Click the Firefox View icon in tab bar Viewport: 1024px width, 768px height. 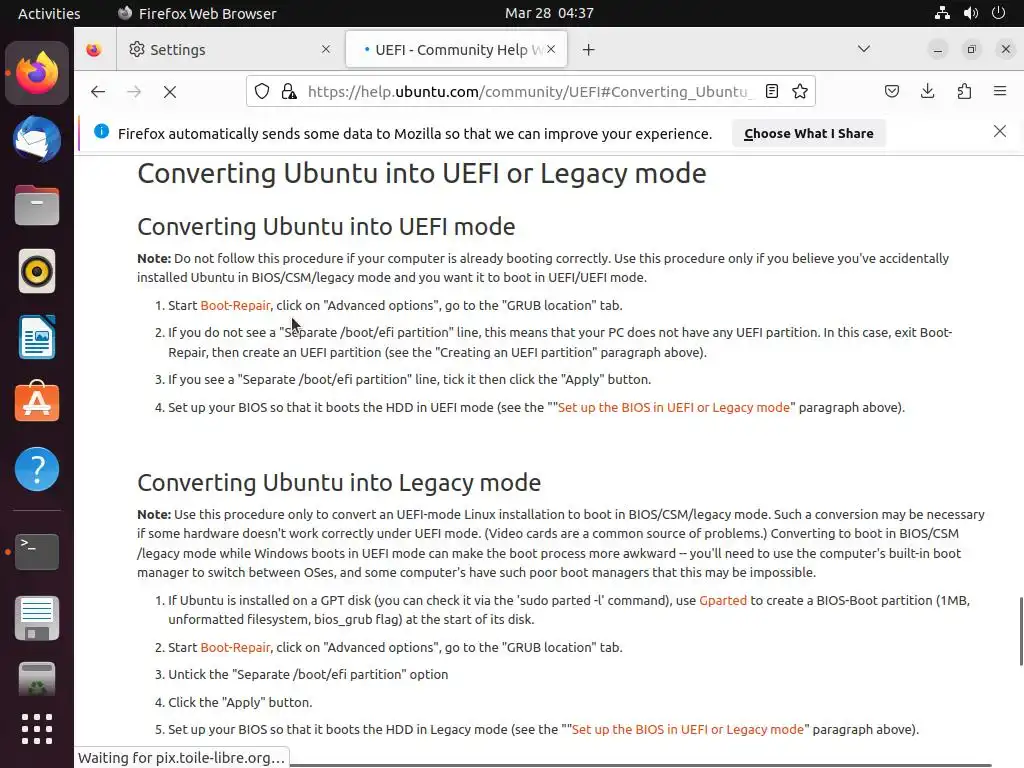(94, 50)
